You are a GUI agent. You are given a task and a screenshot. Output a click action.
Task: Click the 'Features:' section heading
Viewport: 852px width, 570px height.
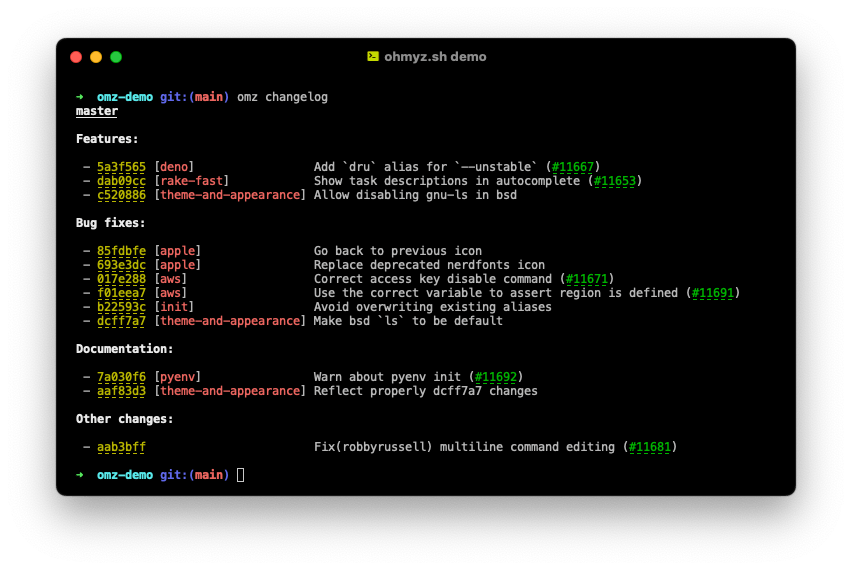pos(107,139)
